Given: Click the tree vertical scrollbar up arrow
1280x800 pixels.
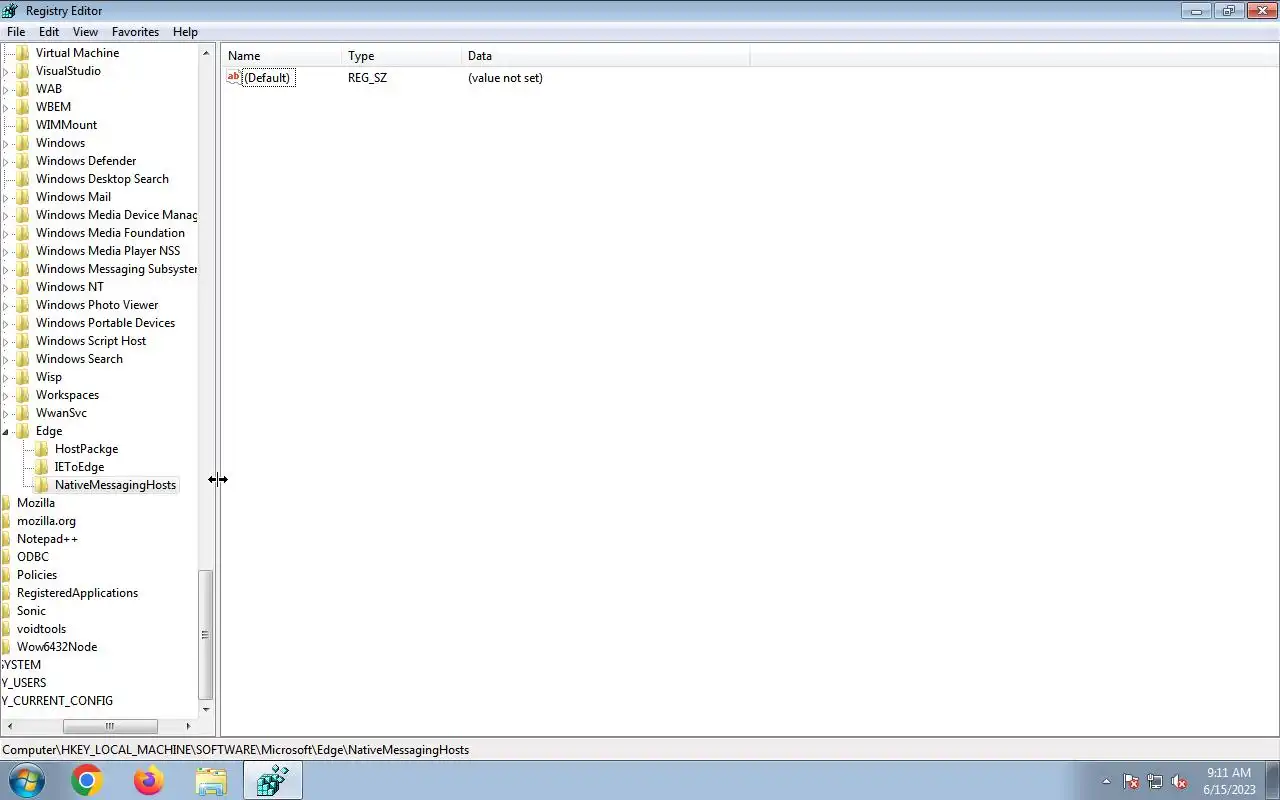Looking at the screenshot, I should click(x=206, y=53).
